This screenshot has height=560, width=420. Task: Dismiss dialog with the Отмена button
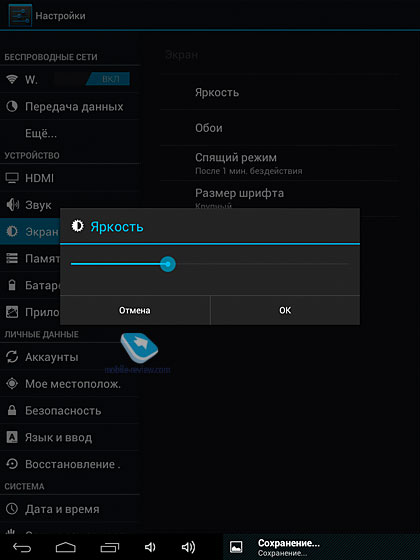(x=135, y=310)
